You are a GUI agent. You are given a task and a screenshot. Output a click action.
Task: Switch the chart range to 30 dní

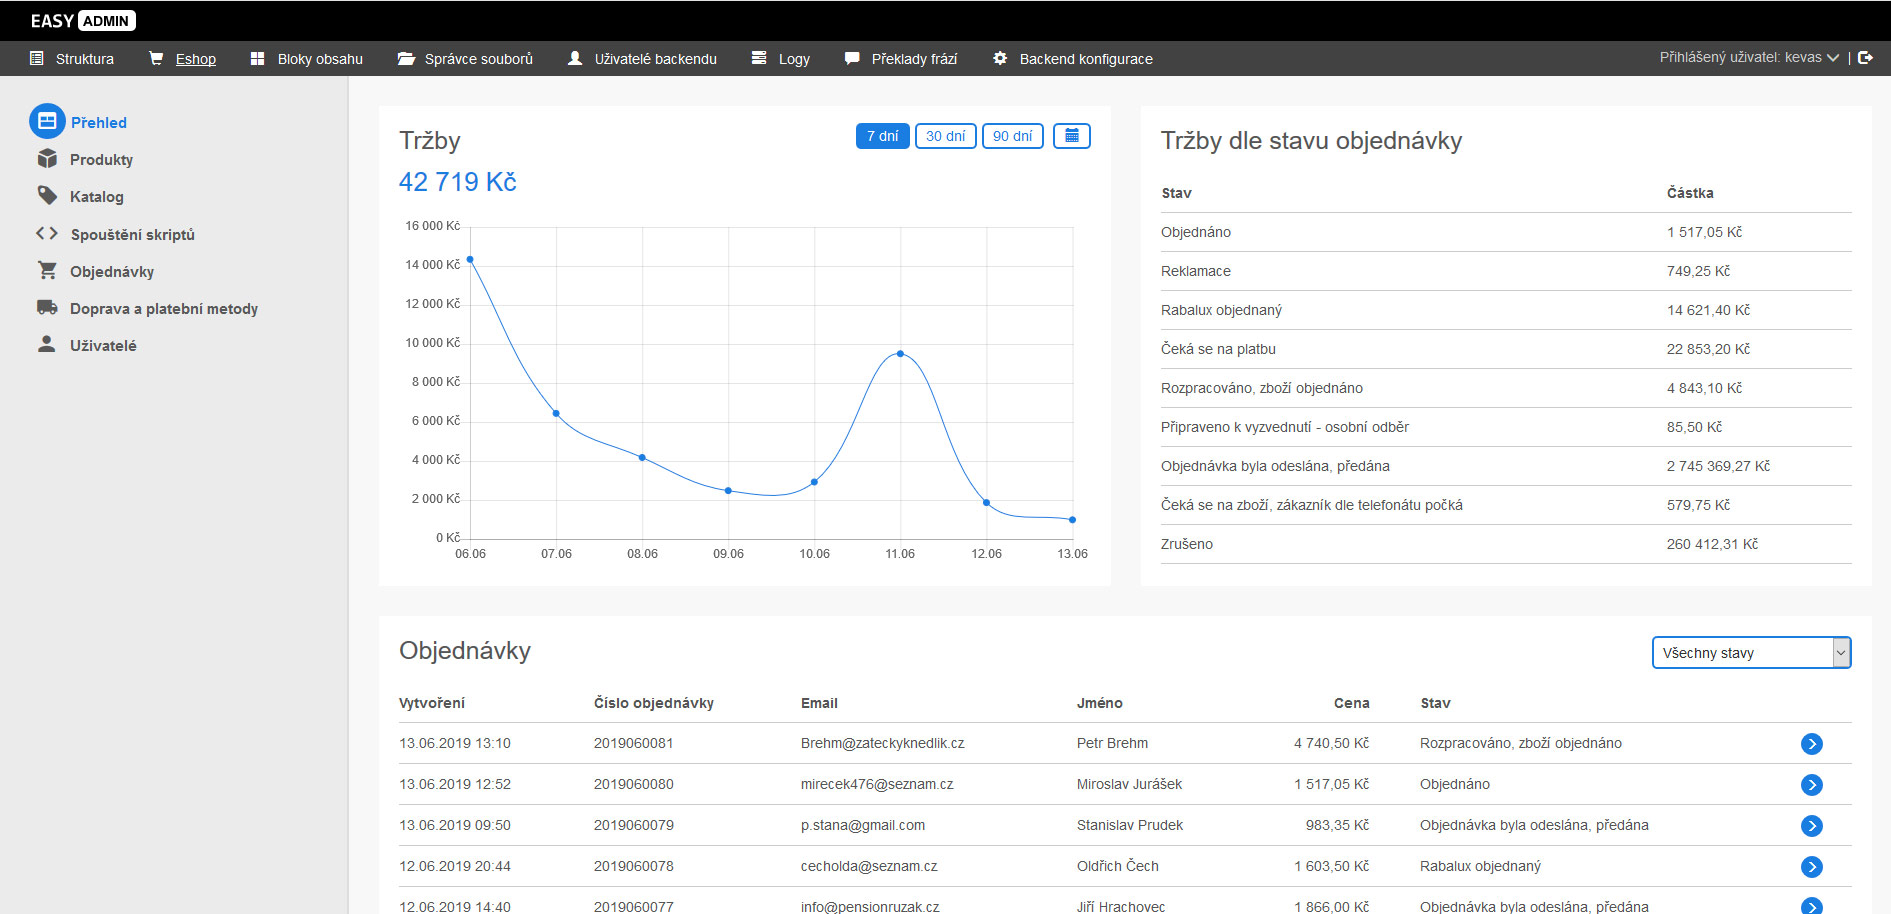[945, 136]
